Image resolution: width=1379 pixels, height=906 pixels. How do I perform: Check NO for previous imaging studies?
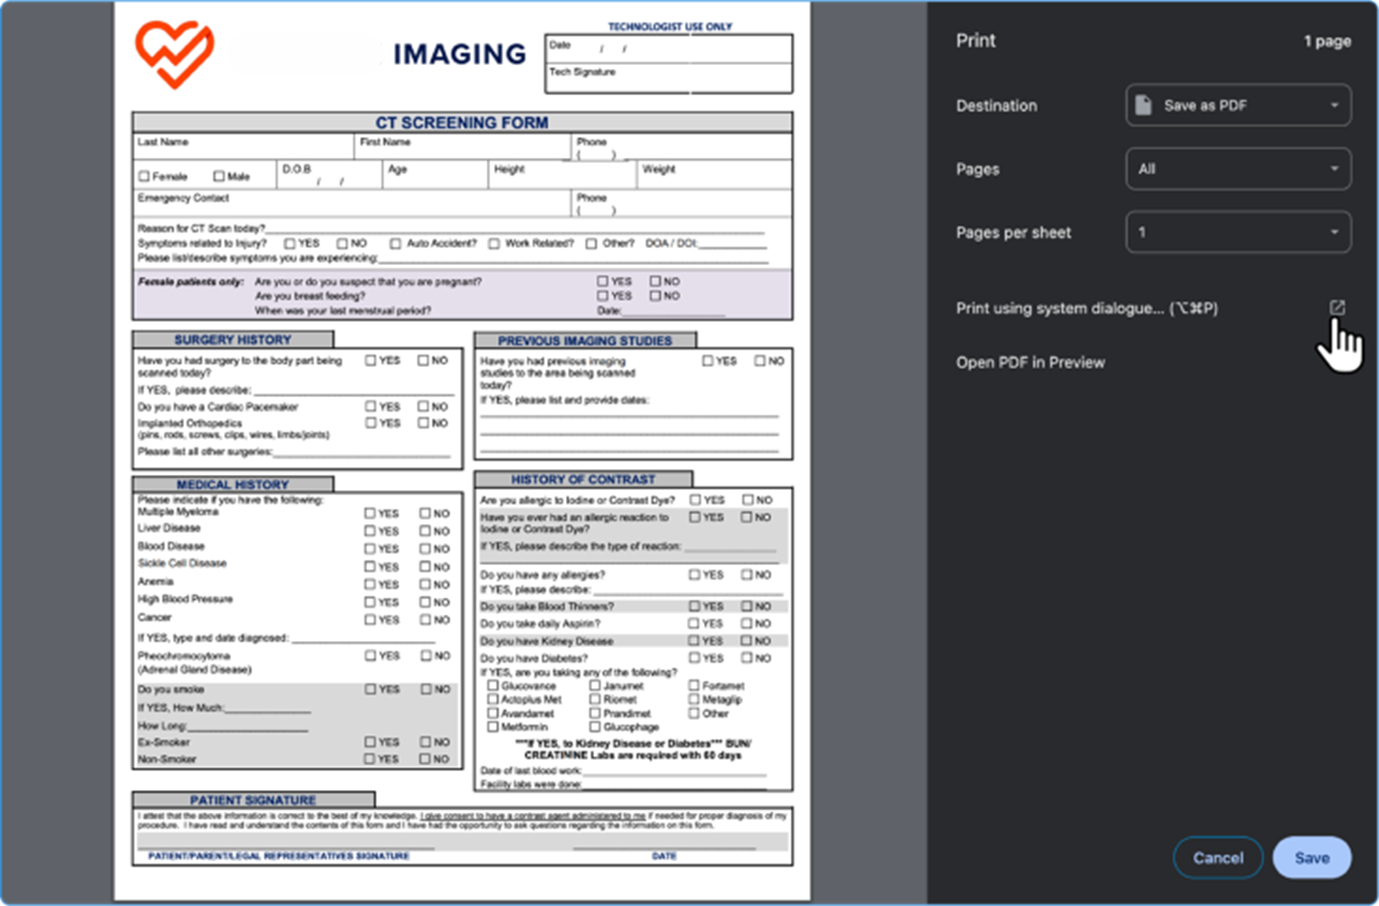pos(760,360)
